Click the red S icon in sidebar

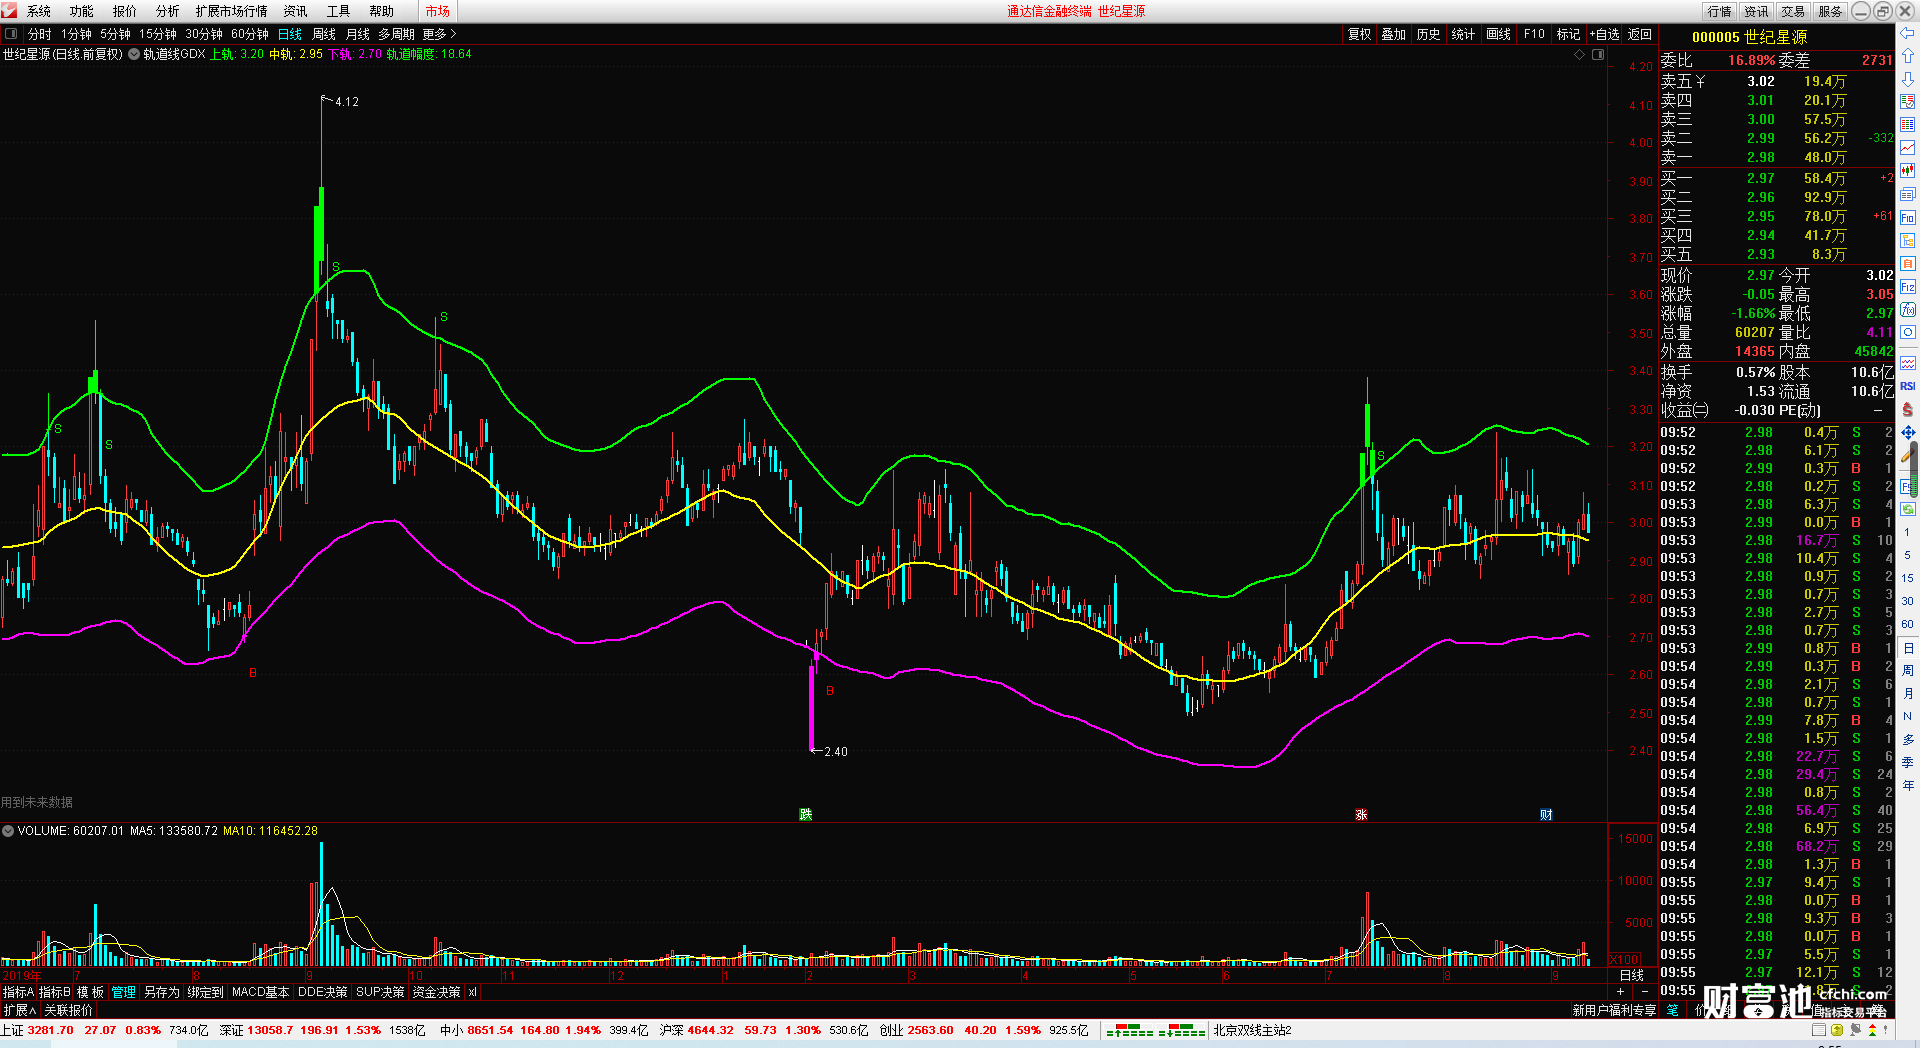pyautogui.click(x=1908, y=409)
